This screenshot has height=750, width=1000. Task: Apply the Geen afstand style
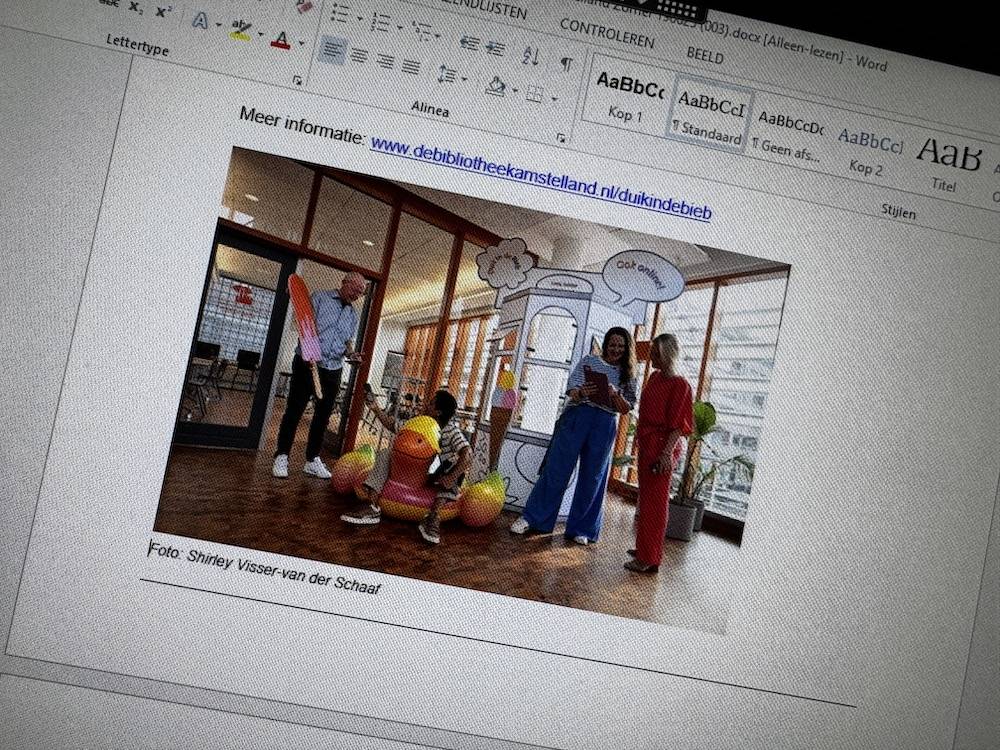pos(788,135)
